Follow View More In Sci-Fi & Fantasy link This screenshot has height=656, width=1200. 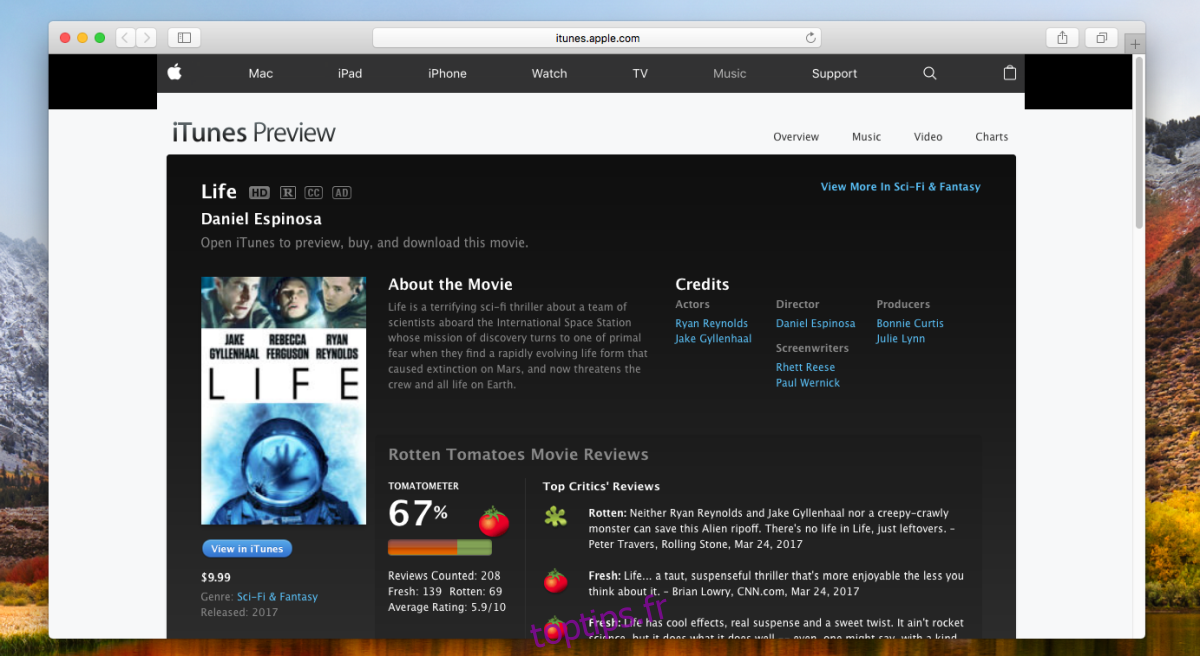[x=900, y=187]
